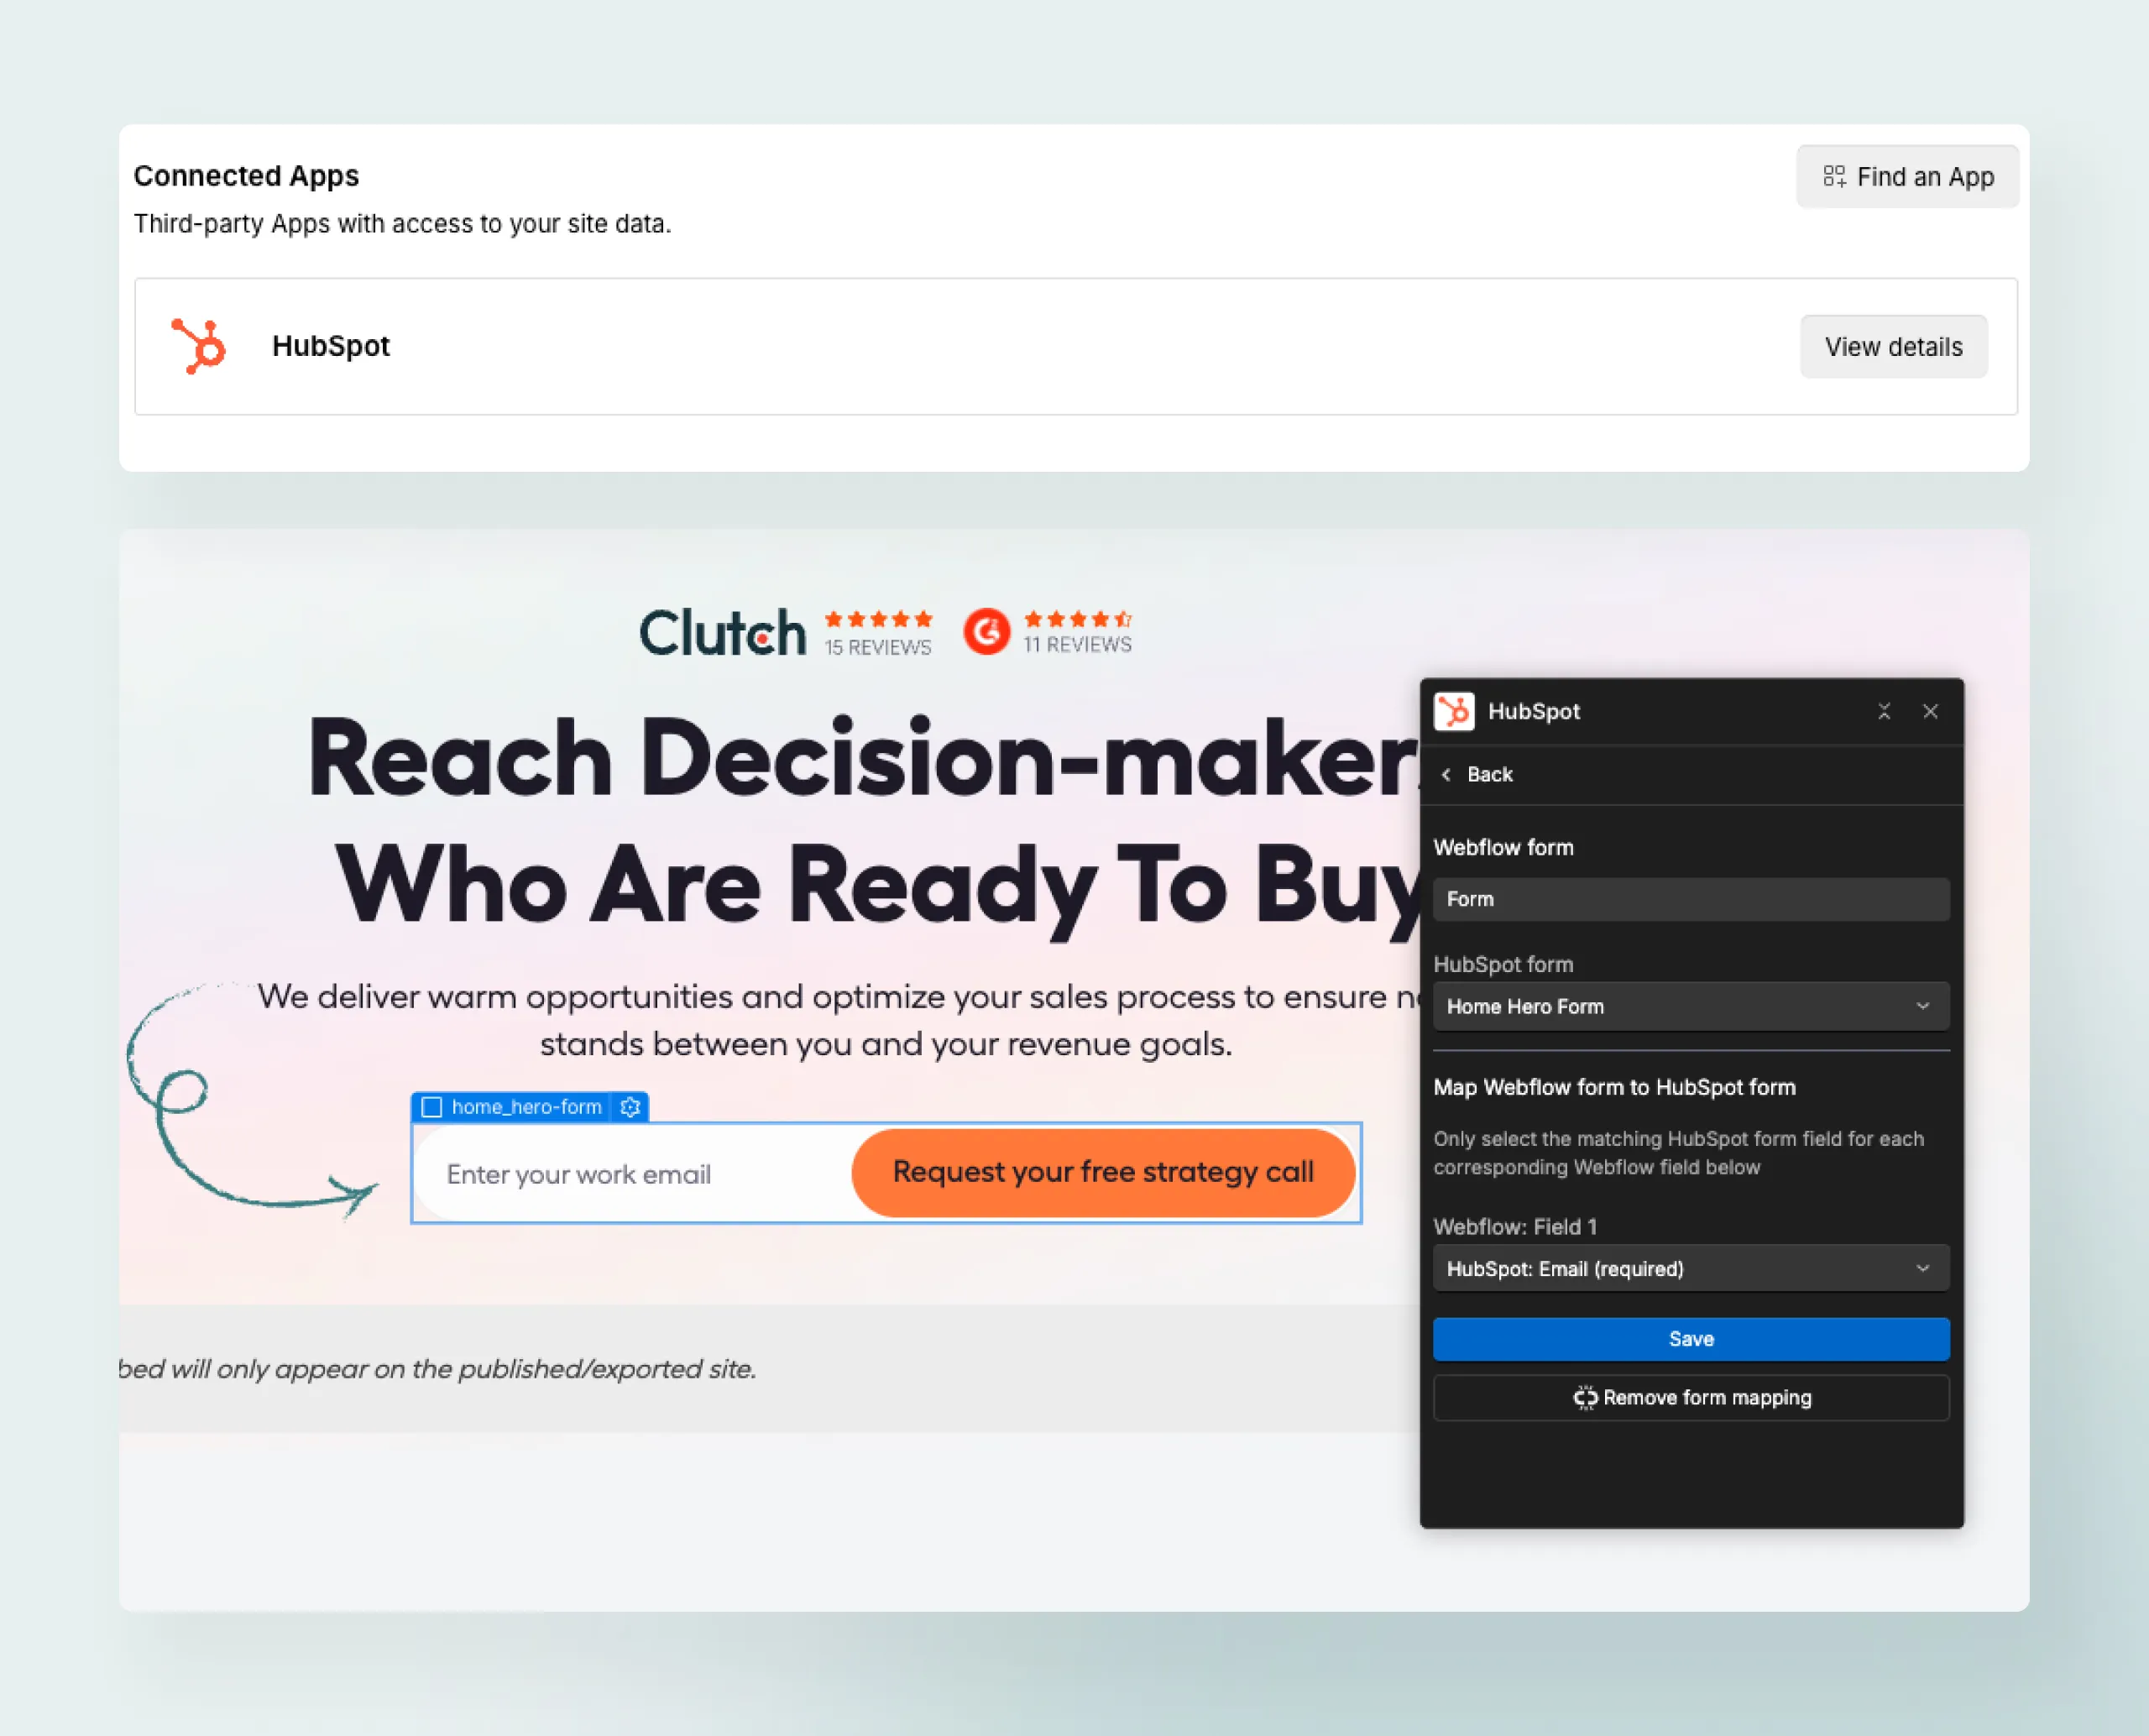Click the G2 logo badge
Screen dimensions: 2149x1736
coord(986,632)
